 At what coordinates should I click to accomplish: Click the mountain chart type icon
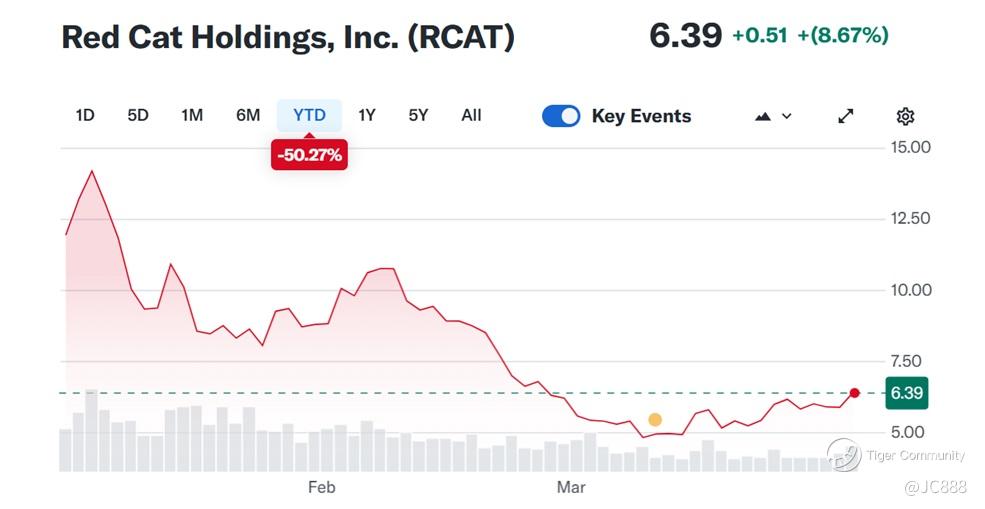click(763, 116)
